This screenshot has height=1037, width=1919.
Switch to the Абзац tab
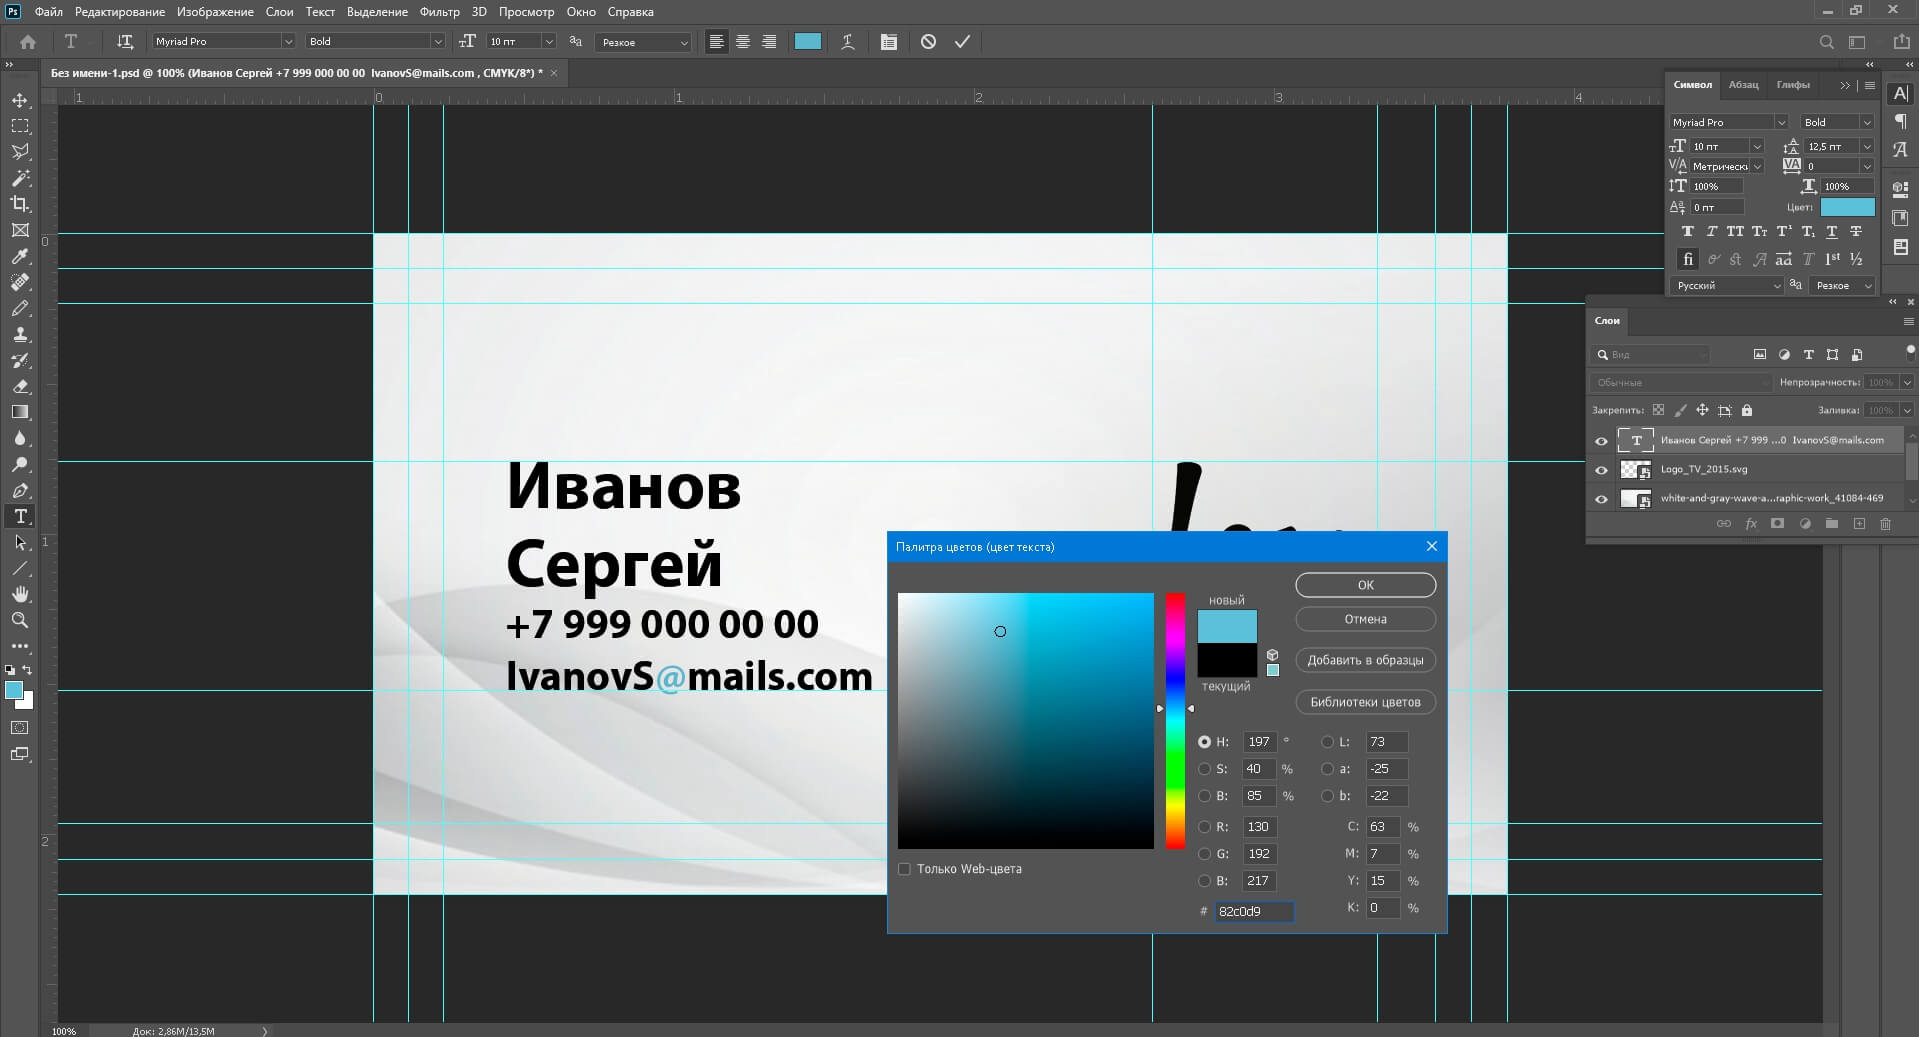click(1743, 85)
